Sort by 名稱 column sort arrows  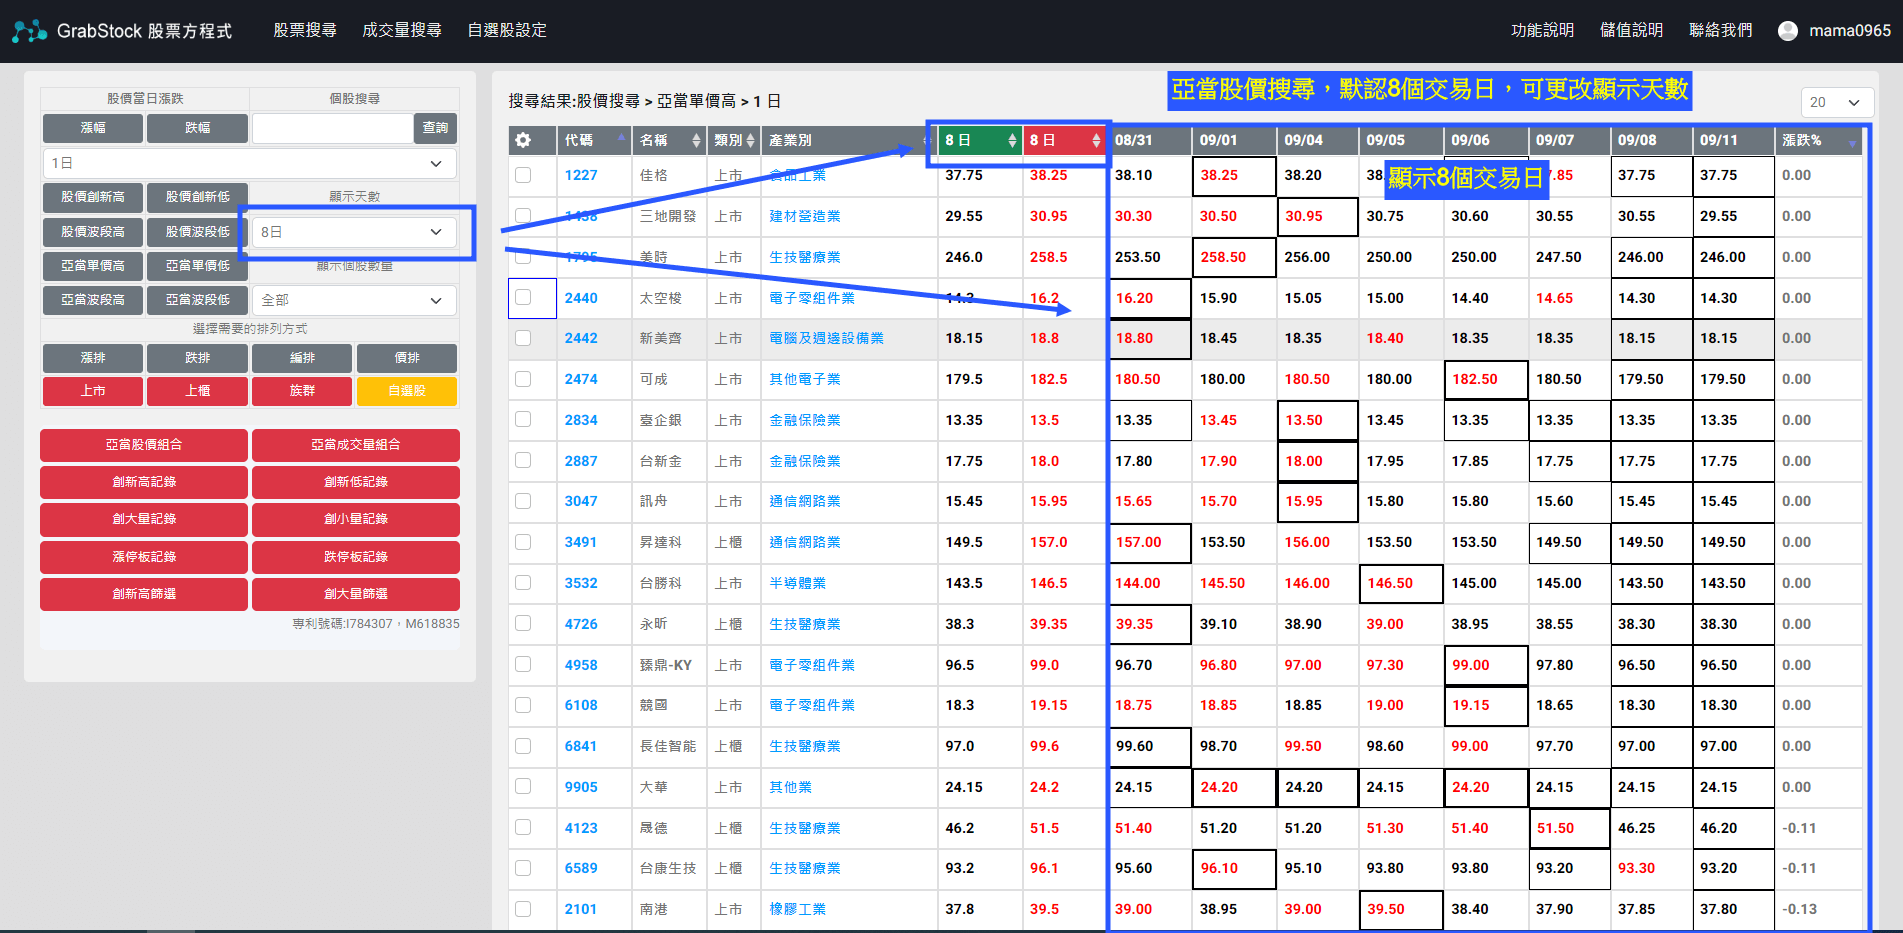696,141
